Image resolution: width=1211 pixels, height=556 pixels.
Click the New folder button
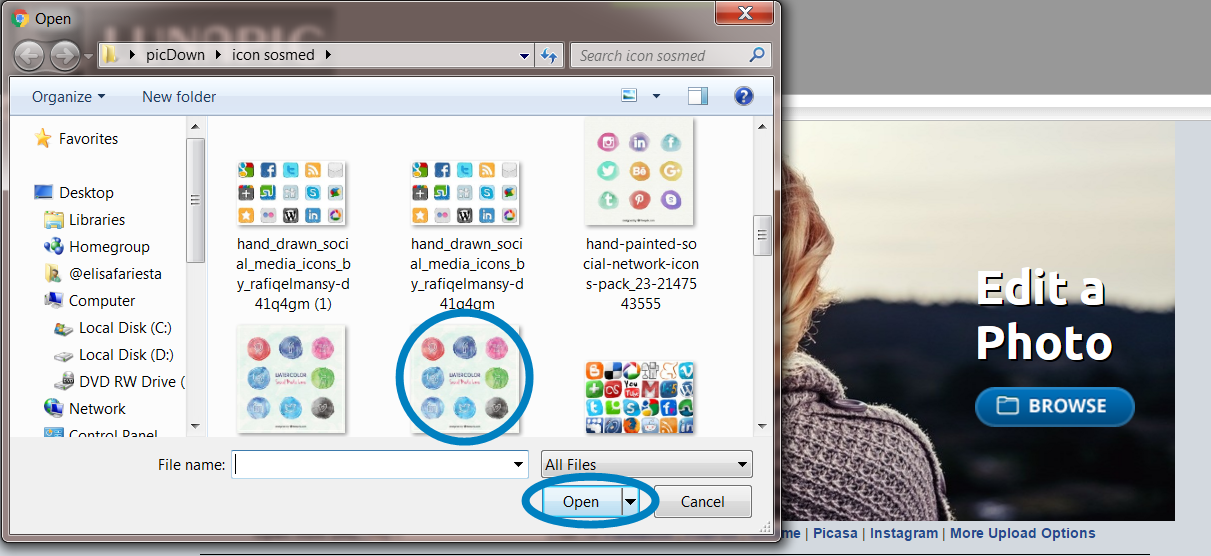tap(179, 97)
